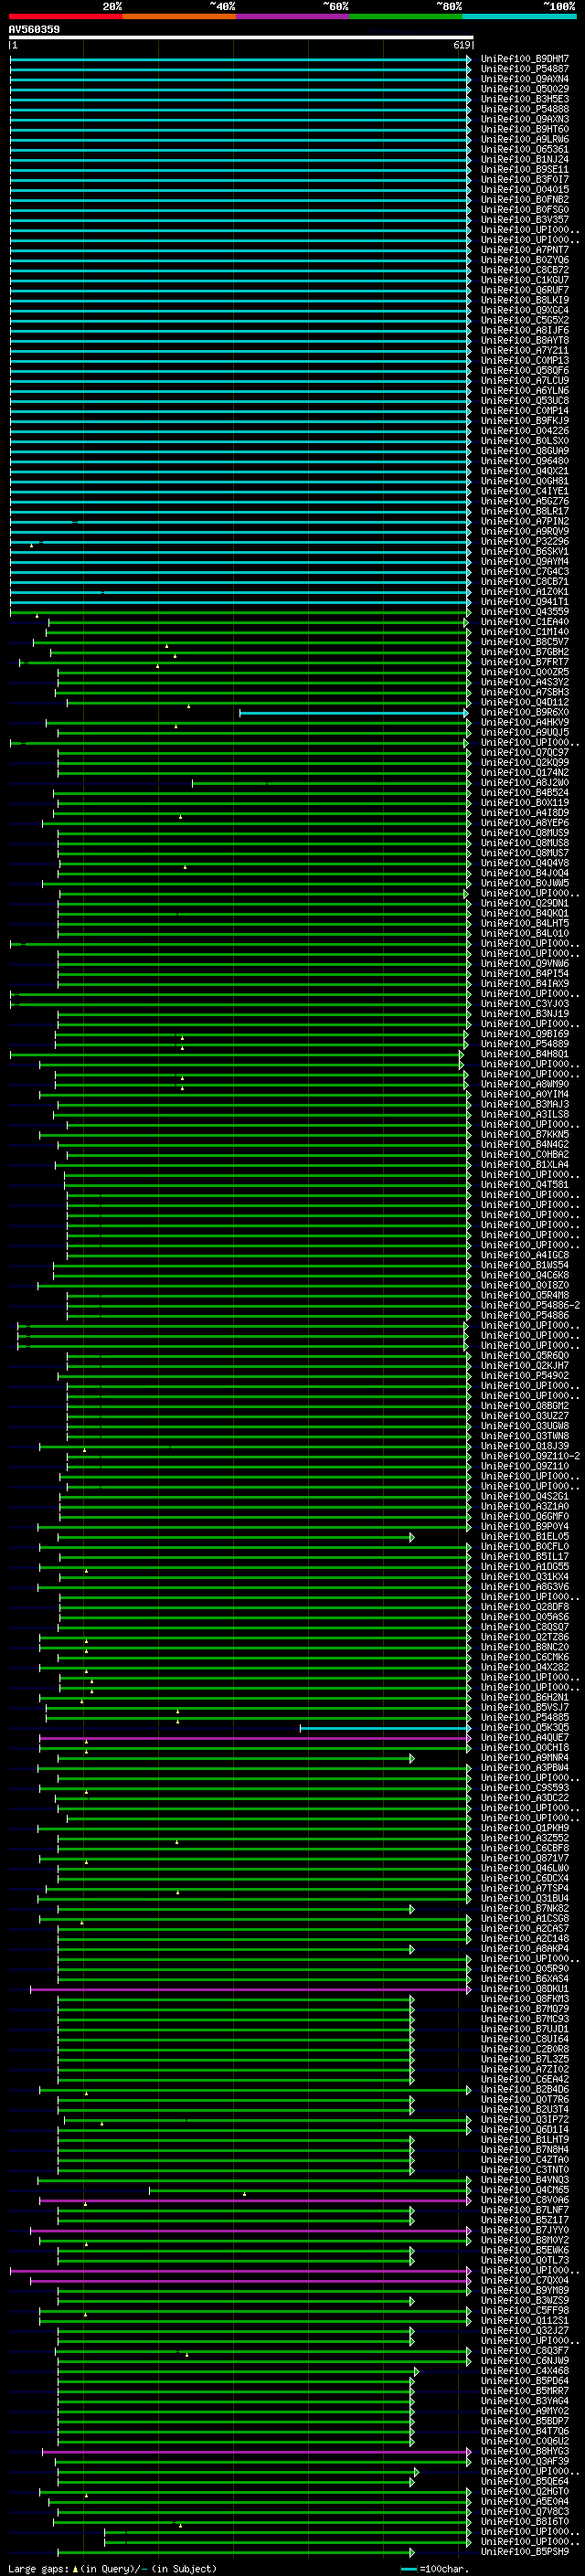
Task: Click the UniRef100_B0JWW5 label
Action: tap(525, 883)
